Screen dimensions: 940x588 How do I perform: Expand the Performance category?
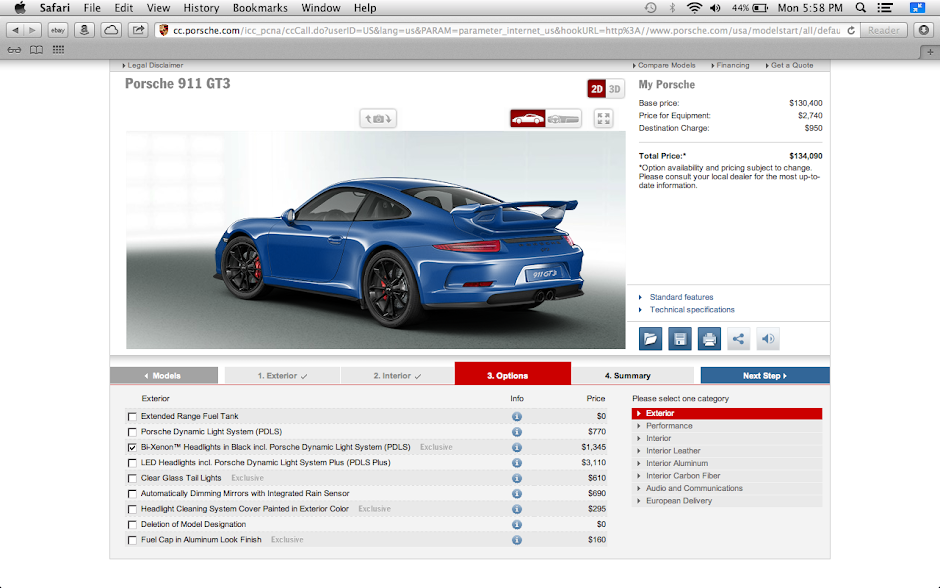[x=669, y=426]
